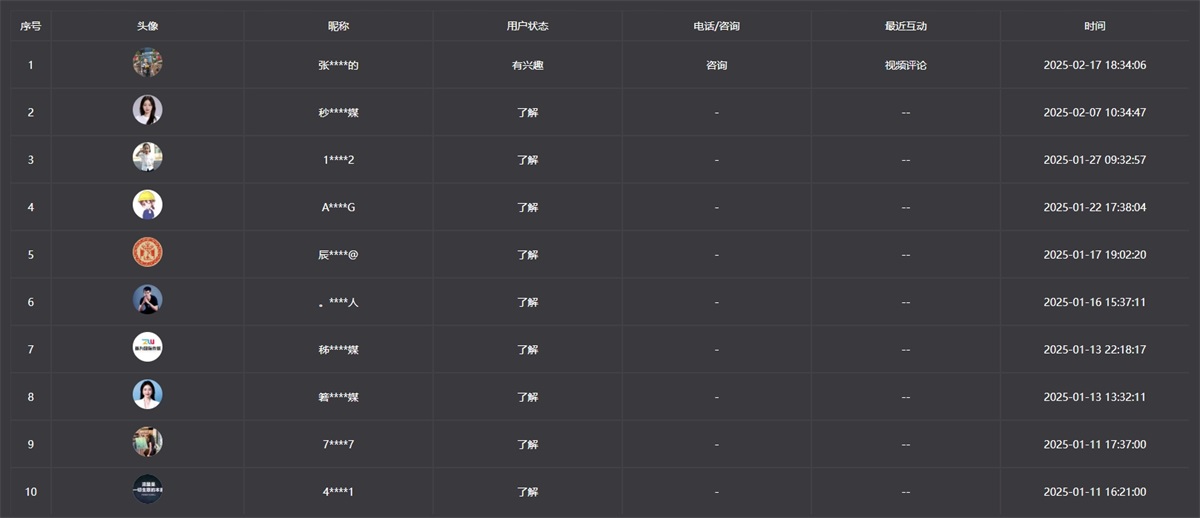1200x518 pixels.
Task: Select the nickname 张****的
Action: [338, 65]
